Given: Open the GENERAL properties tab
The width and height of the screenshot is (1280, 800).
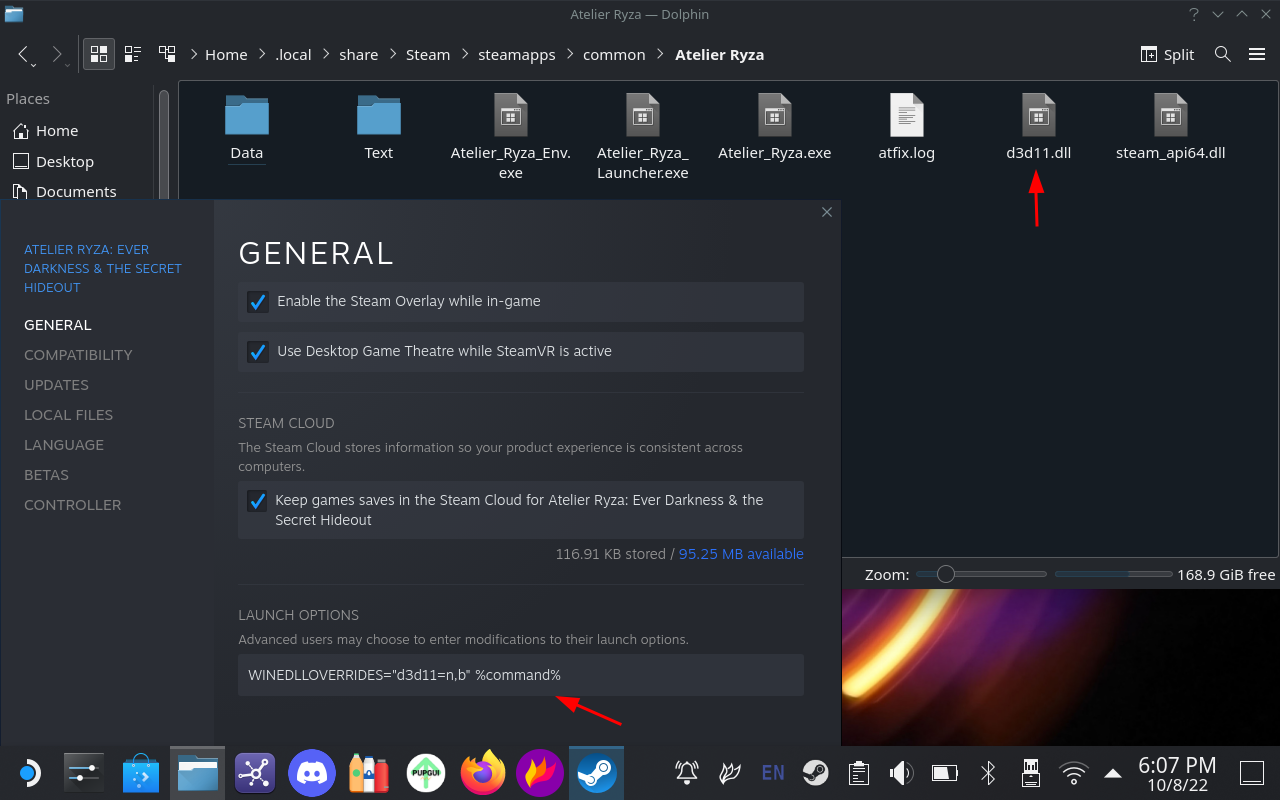Looking at the screenshot, I should pos(58,325).
